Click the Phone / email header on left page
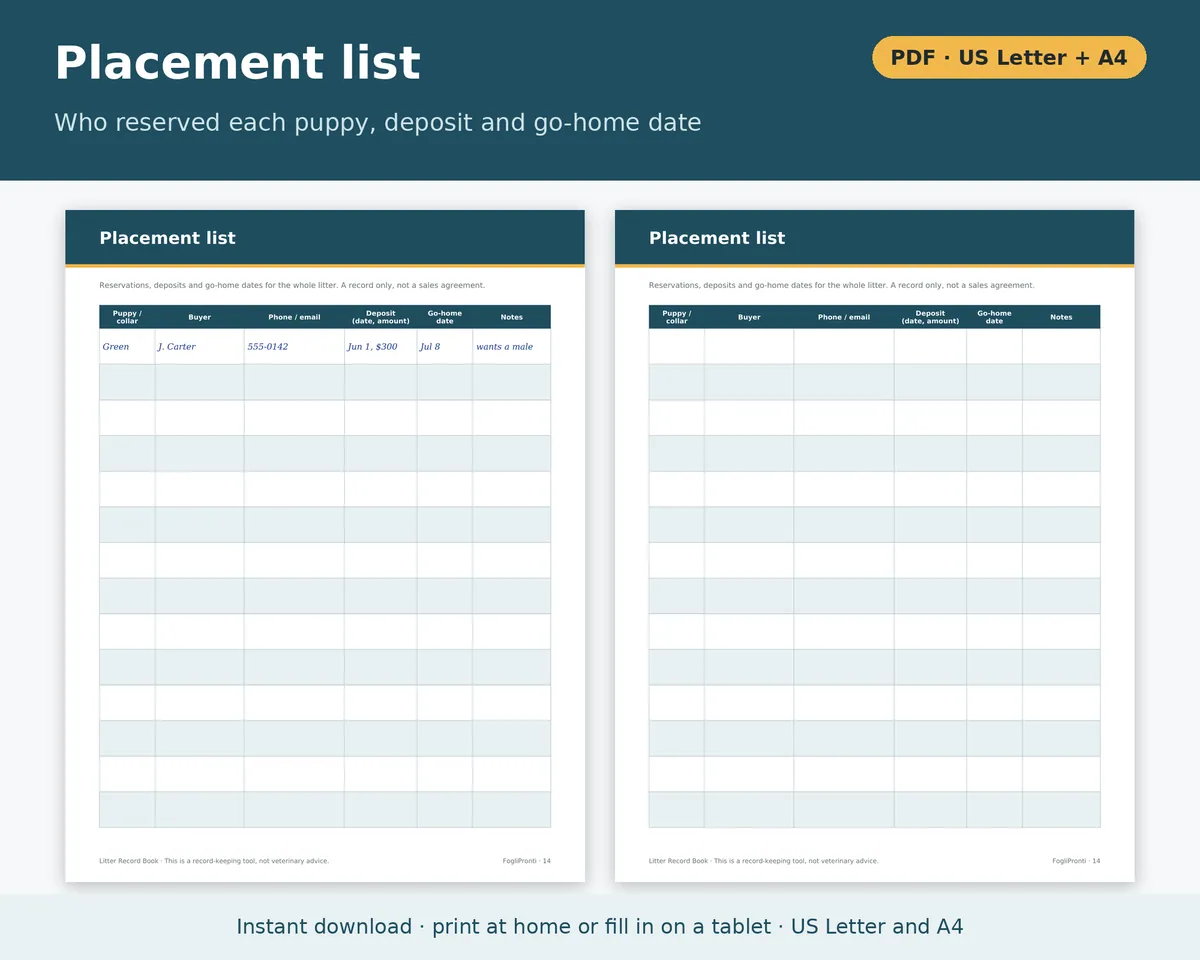The height and width of the screenshot is (960, 1200). click(x=294, y=317)
